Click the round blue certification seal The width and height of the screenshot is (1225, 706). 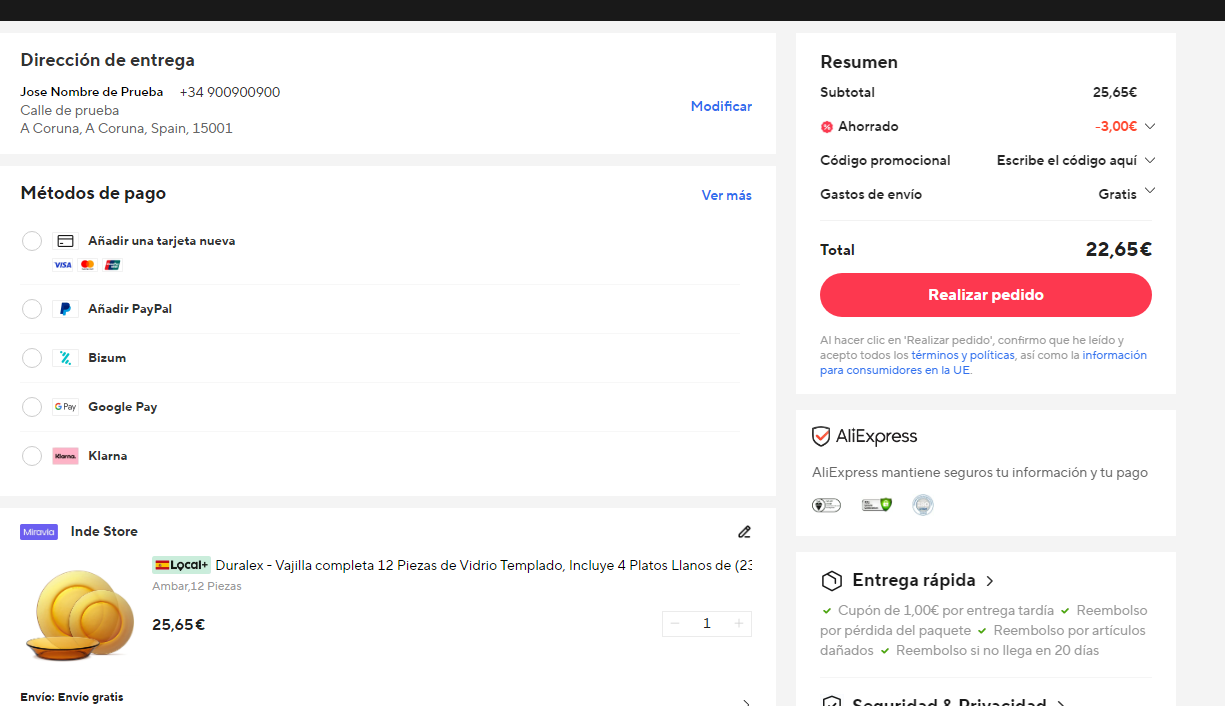click(923, 505)
